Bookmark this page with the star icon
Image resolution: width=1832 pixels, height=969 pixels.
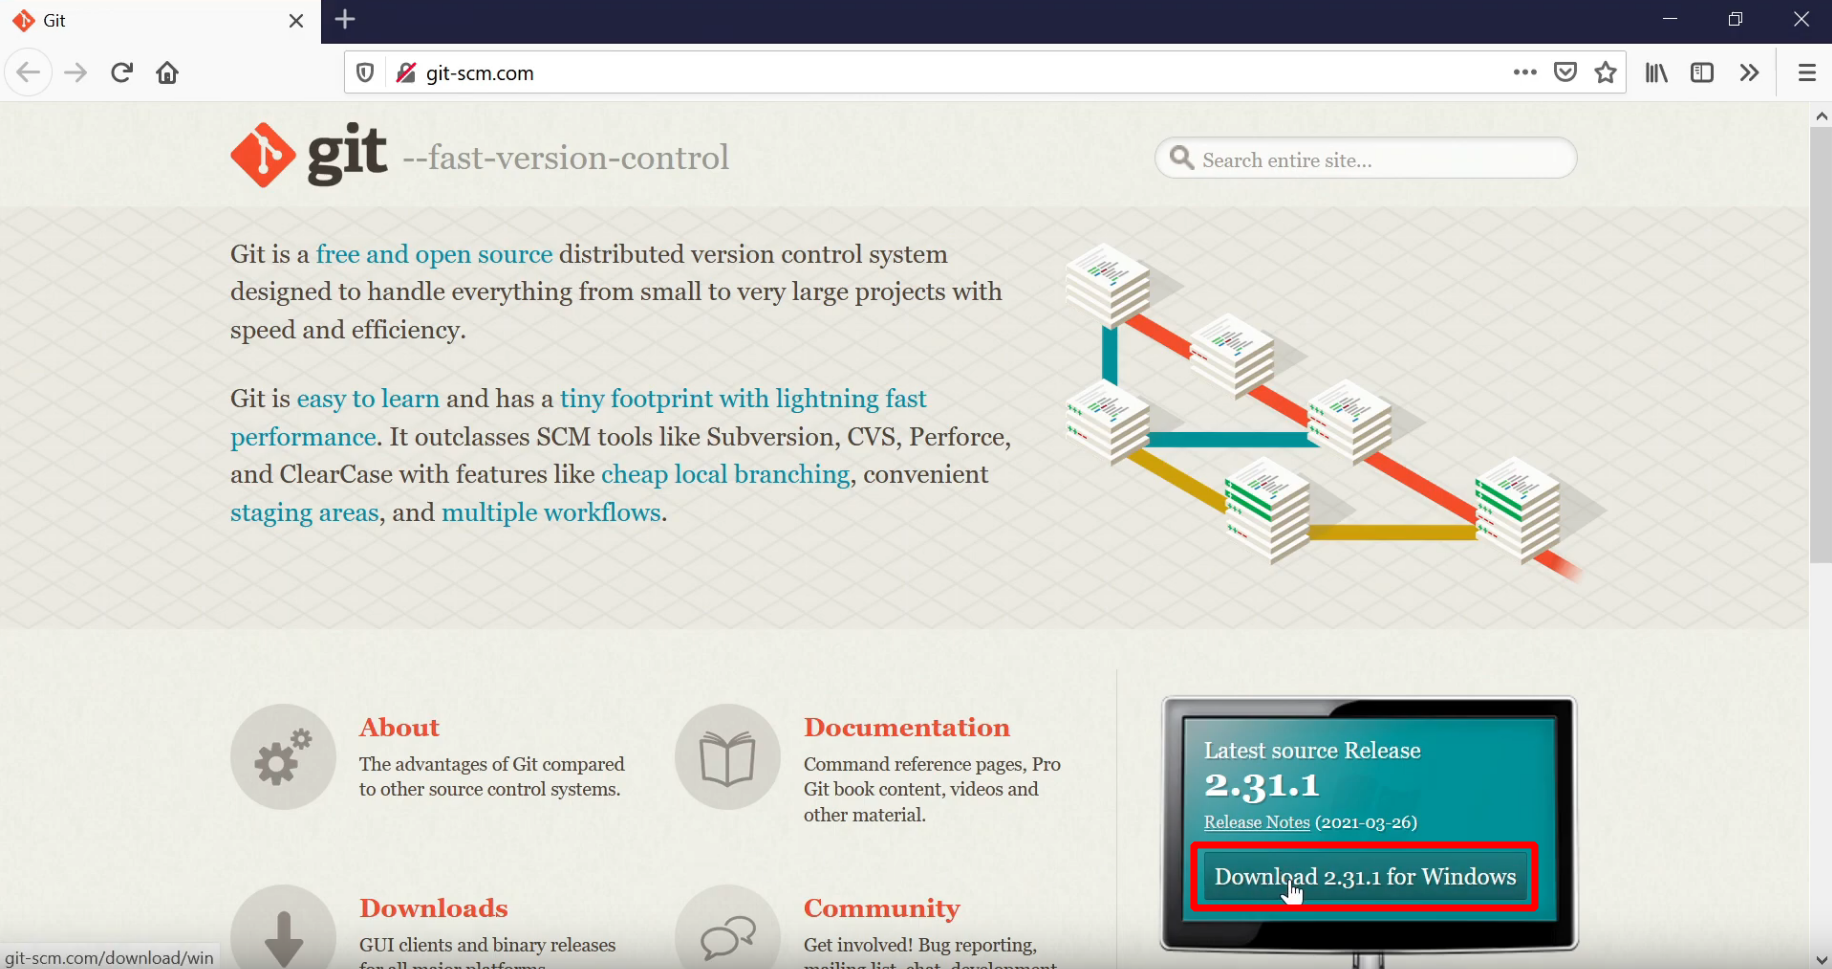(1605, 73)
